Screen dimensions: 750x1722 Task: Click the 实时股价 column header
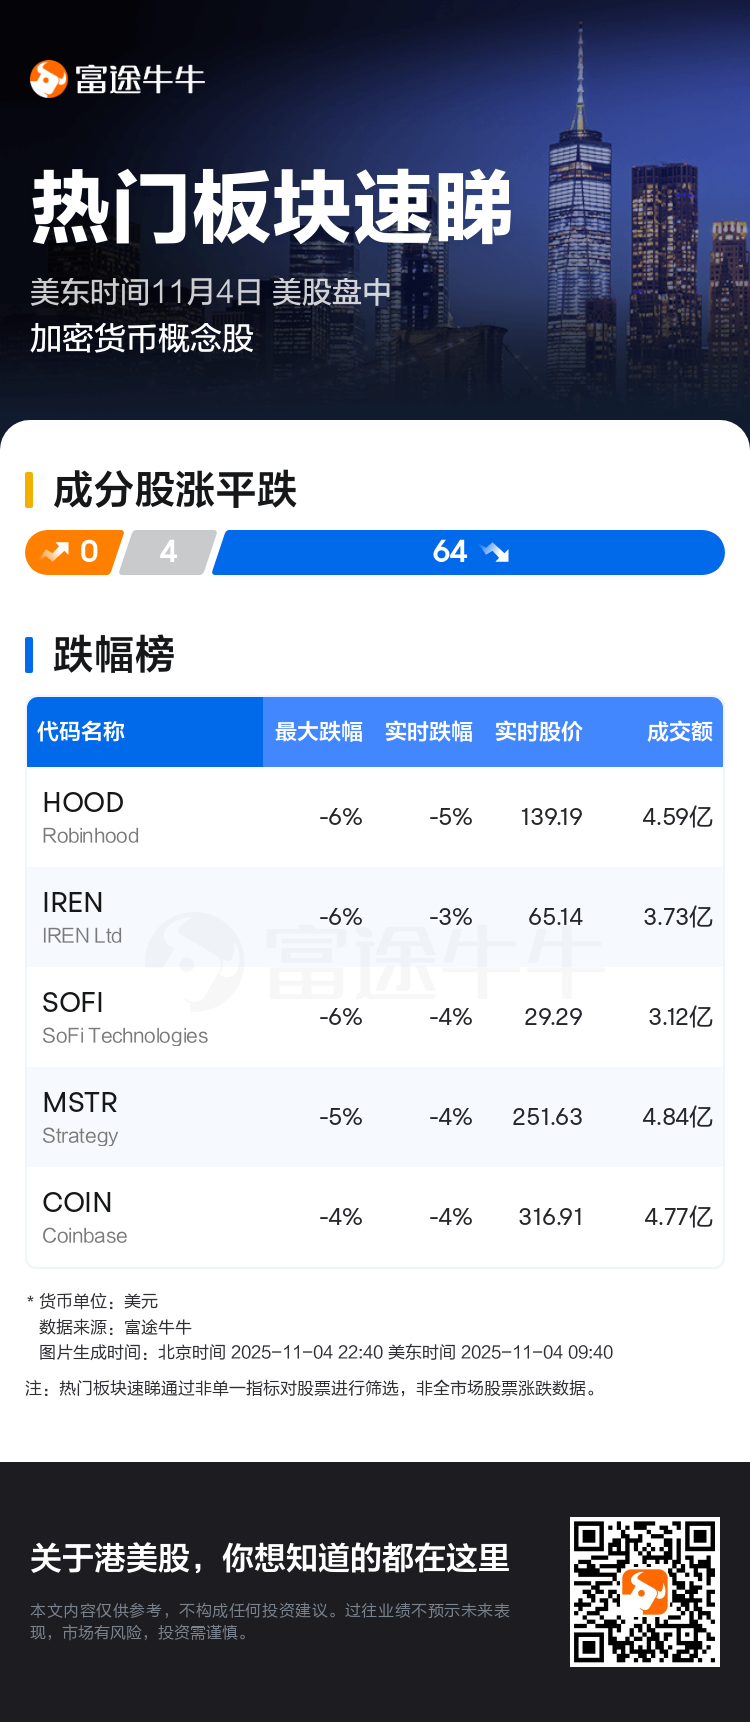click(x=539, y=732)
